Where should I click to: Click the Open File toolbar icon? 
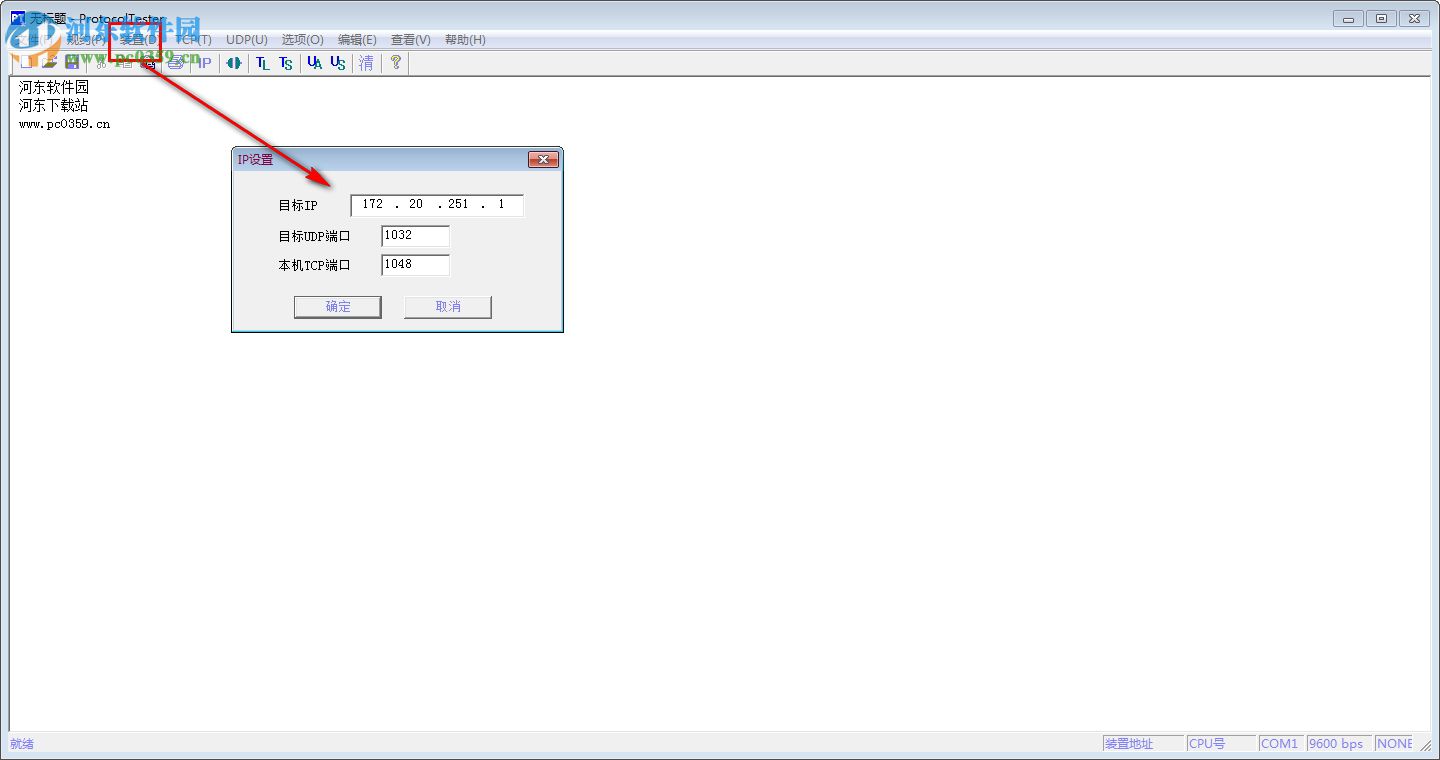point(48,62)
